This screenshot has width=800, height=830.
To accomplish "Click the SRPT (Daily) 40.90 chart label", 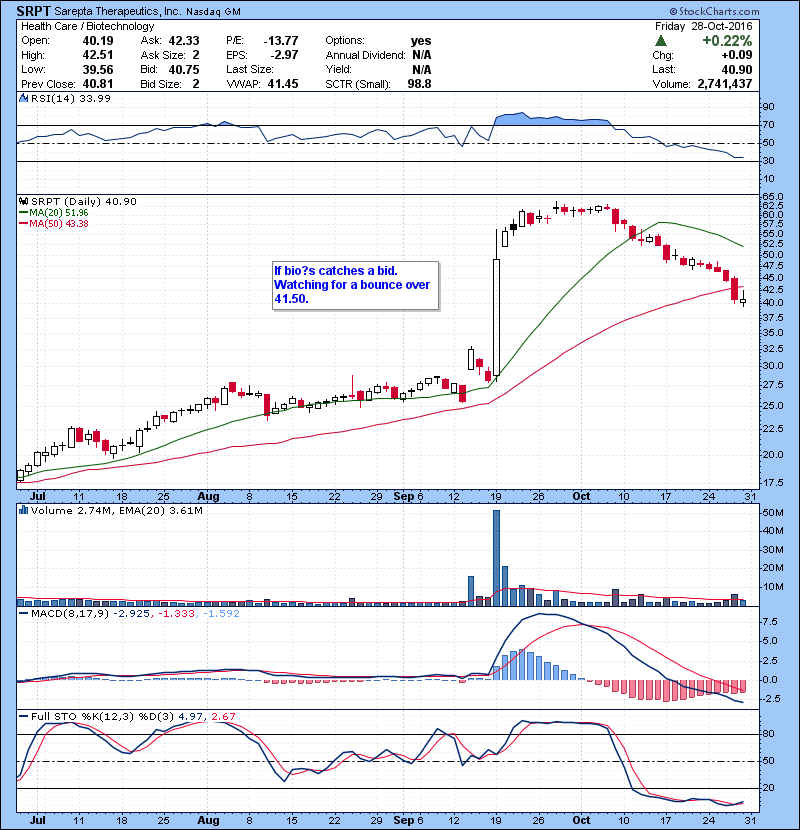I will click(84, 201).
